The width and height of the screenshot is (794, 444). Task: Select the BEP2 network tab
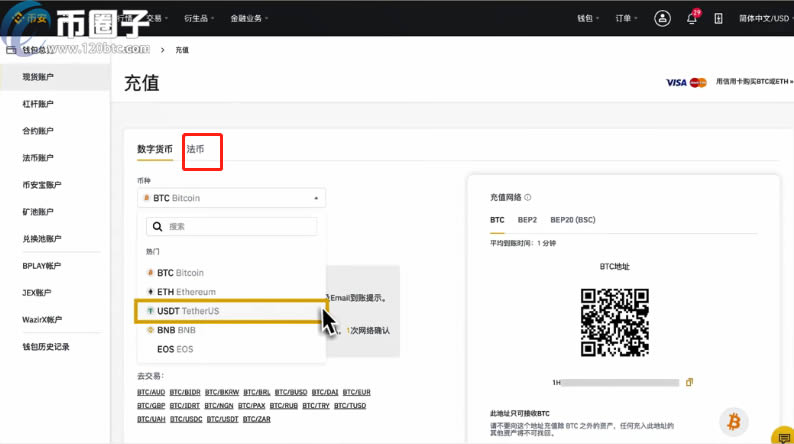pyautogui.click(x=527, y=219)
